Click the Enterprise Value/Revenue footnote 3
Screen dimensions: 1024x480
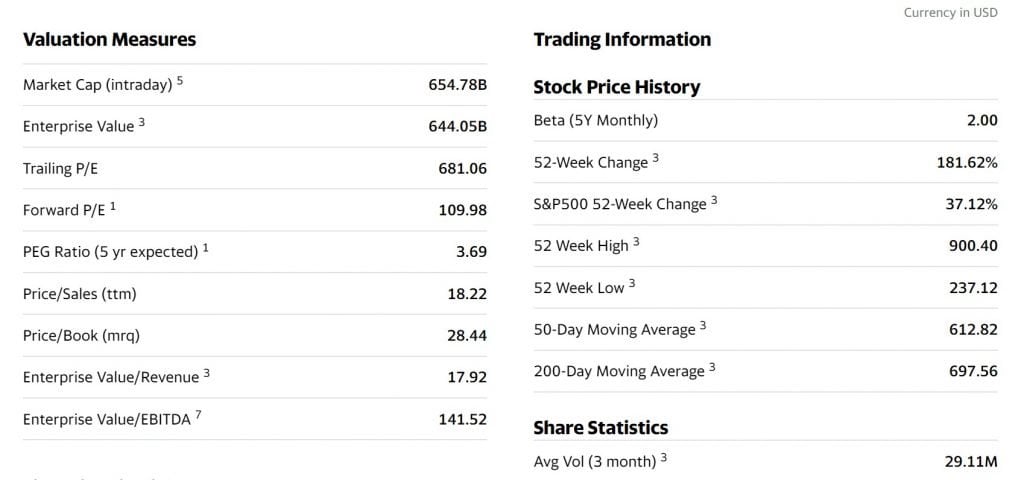pos(206,373)
